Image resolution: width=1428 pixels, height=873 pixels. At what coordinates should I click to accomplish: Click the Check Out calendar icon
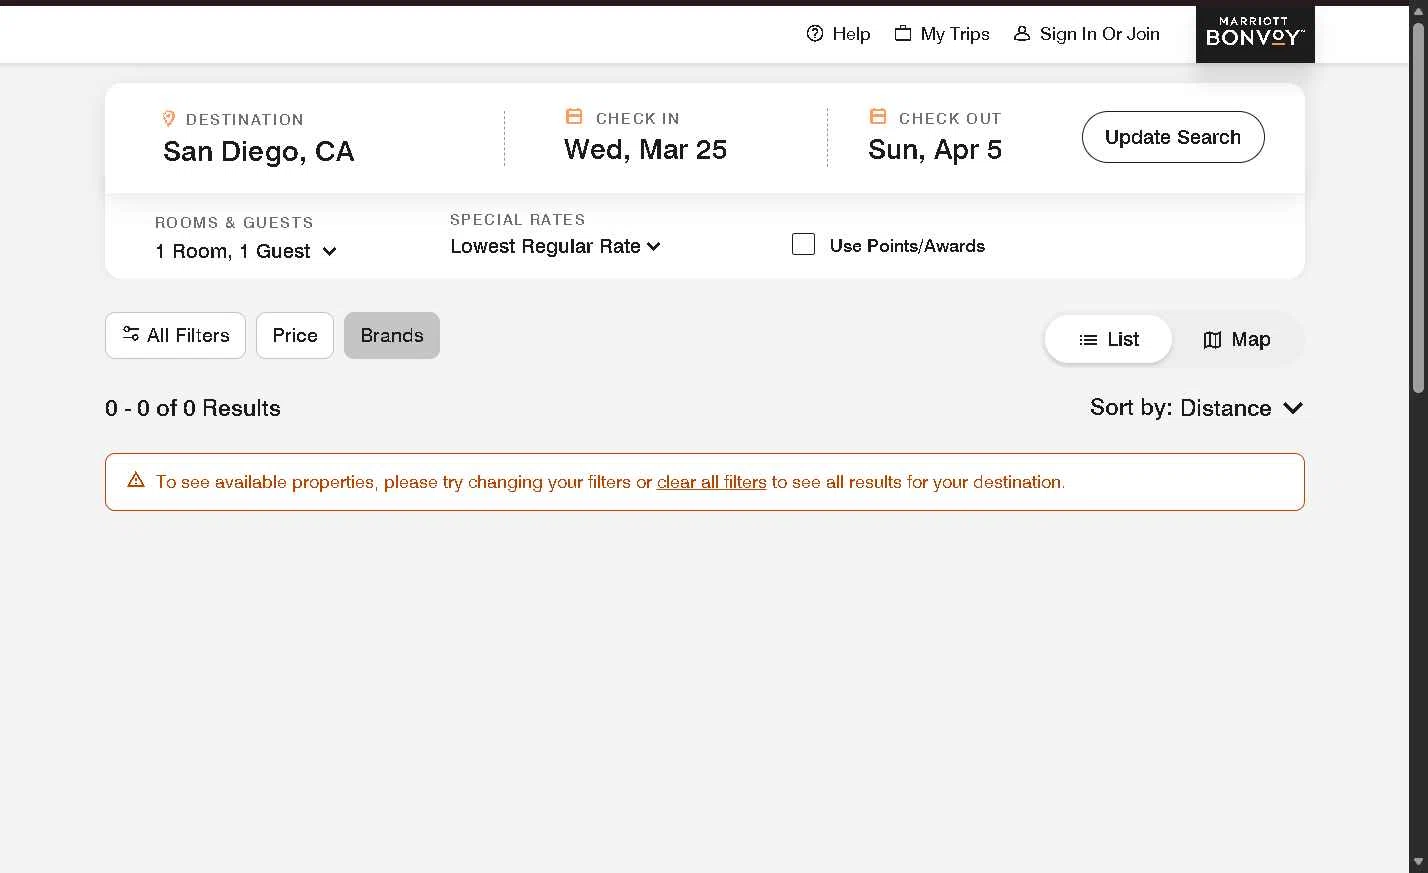[878, 117]
